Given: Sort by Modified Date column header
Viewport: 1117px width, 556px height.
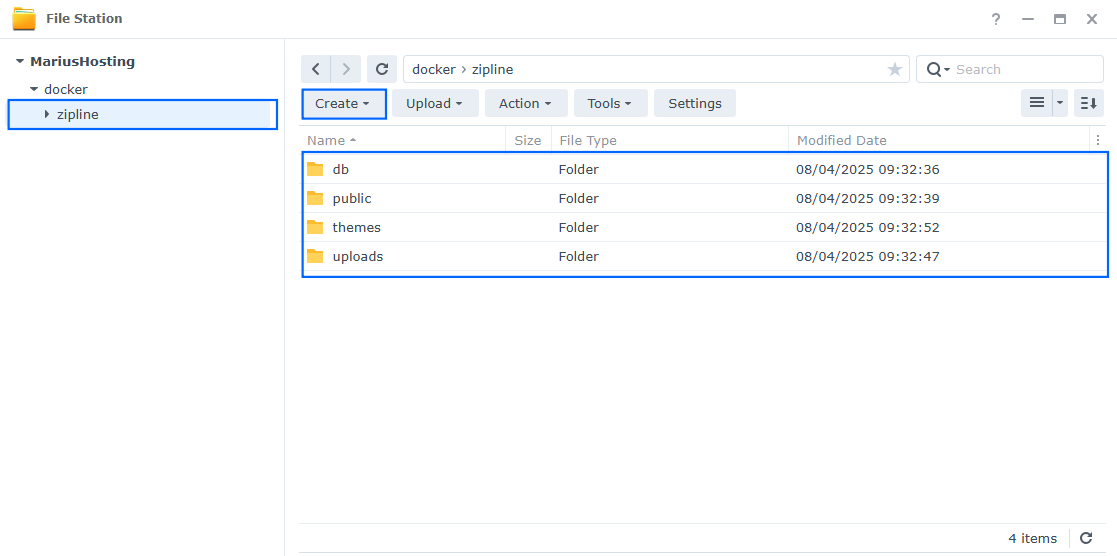Looking at the screenshot, I should tap(939, 140).
